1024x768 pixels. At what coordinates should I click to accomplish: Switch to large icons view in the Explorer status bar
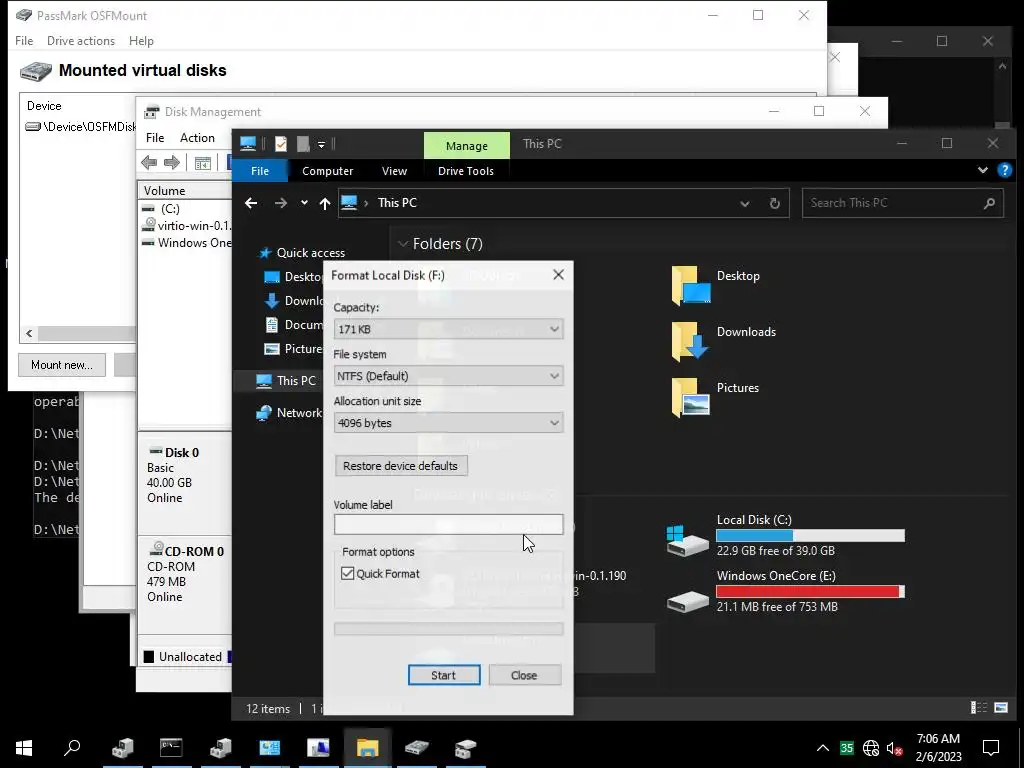coord(1001,707)
